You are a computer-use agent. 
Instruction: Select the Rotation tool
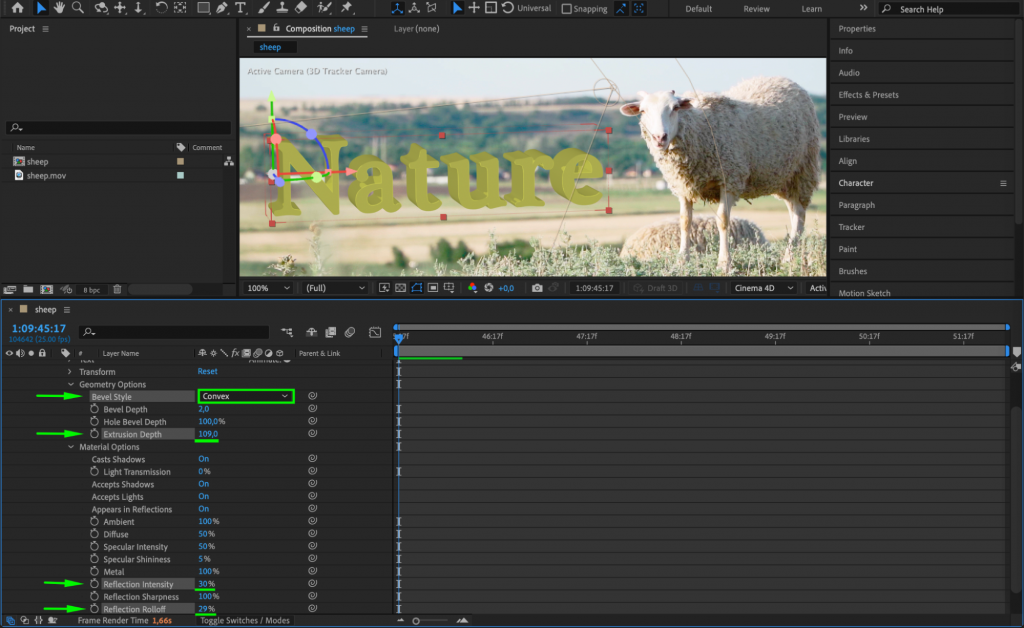pos(162,9)
